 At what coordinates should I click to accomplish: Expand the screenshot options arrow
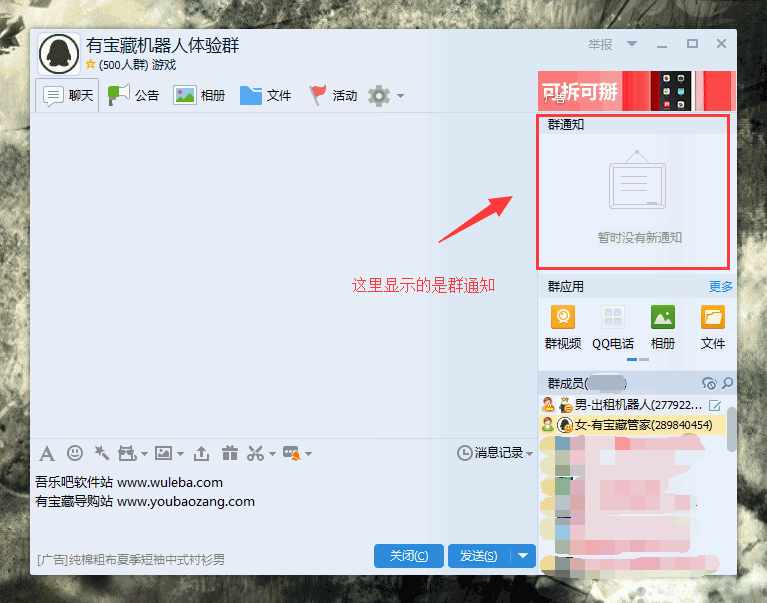point(272,454)
